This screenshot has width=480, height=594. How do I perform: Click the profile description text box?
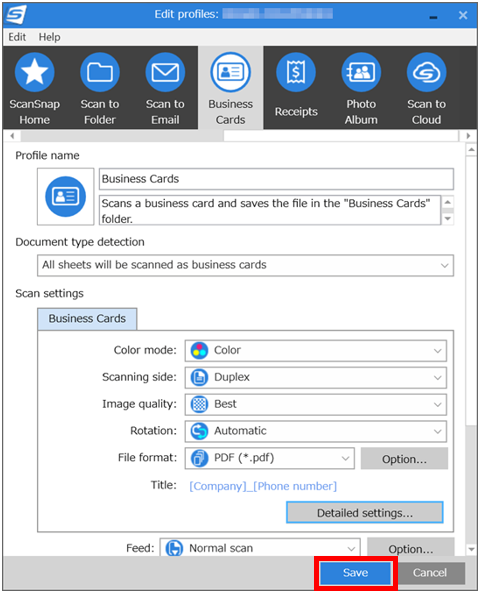click(270, 210)
